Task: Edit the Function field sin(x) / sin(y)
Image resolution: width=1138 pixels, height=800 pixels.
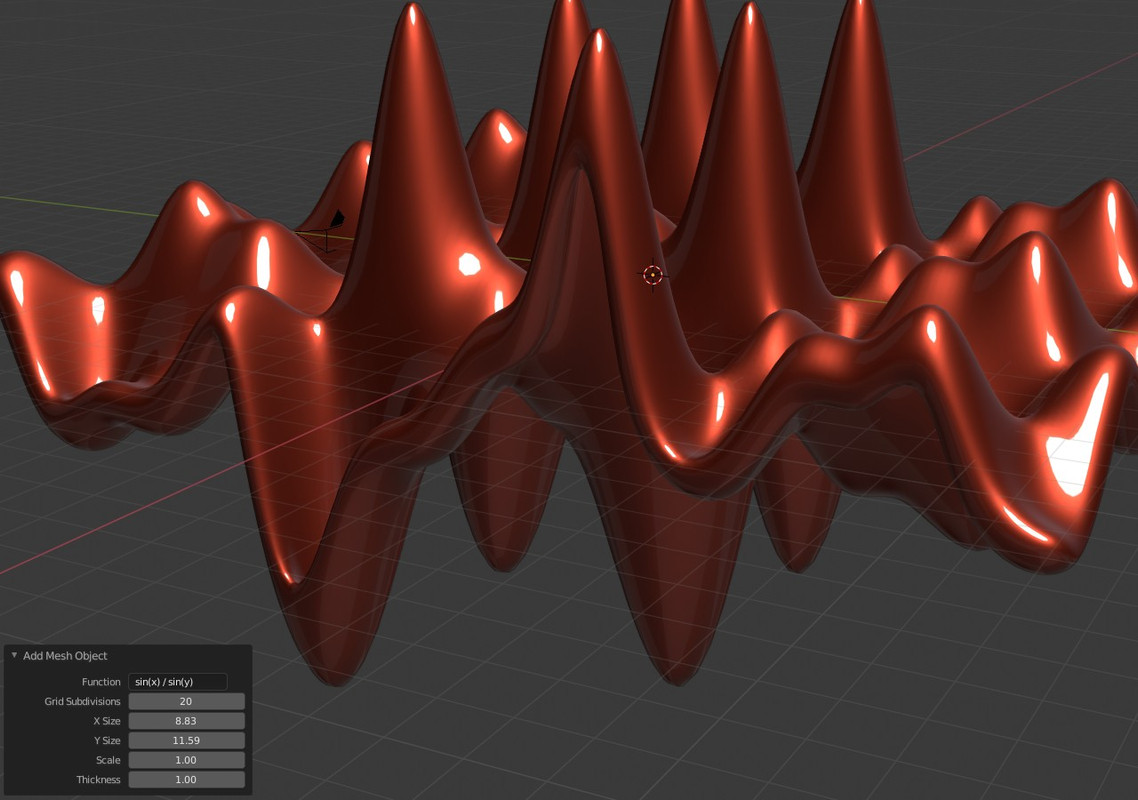Action: (x=178, y=682)
